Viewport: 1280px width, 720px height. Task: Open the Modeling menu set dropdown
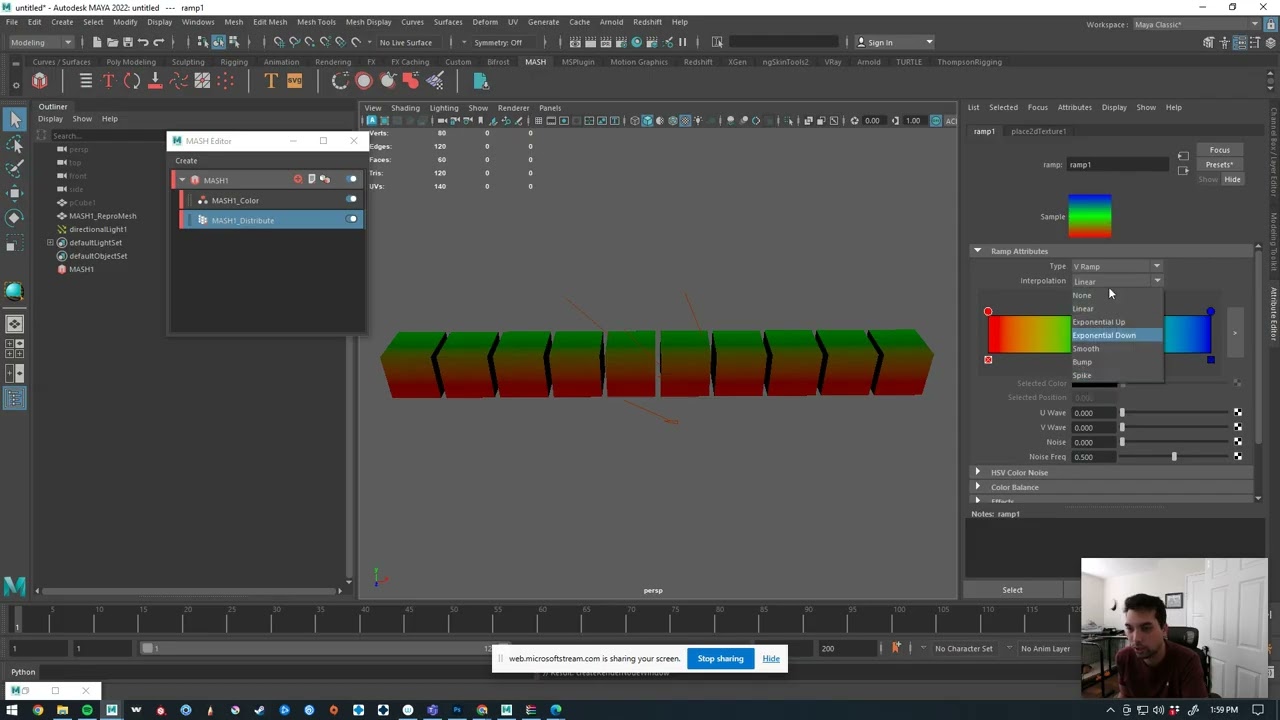(40, 42)
